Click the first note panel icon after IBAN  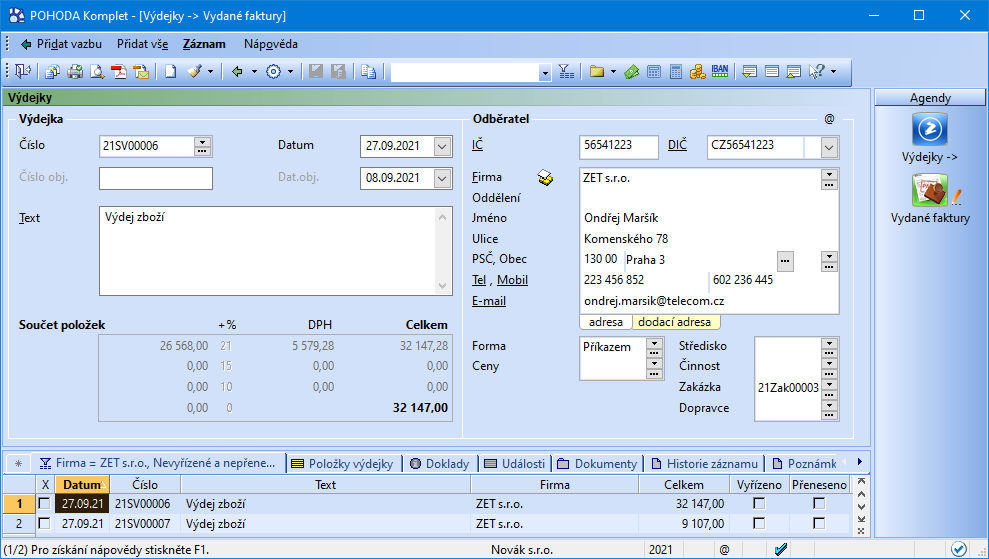tap(749, 72)
